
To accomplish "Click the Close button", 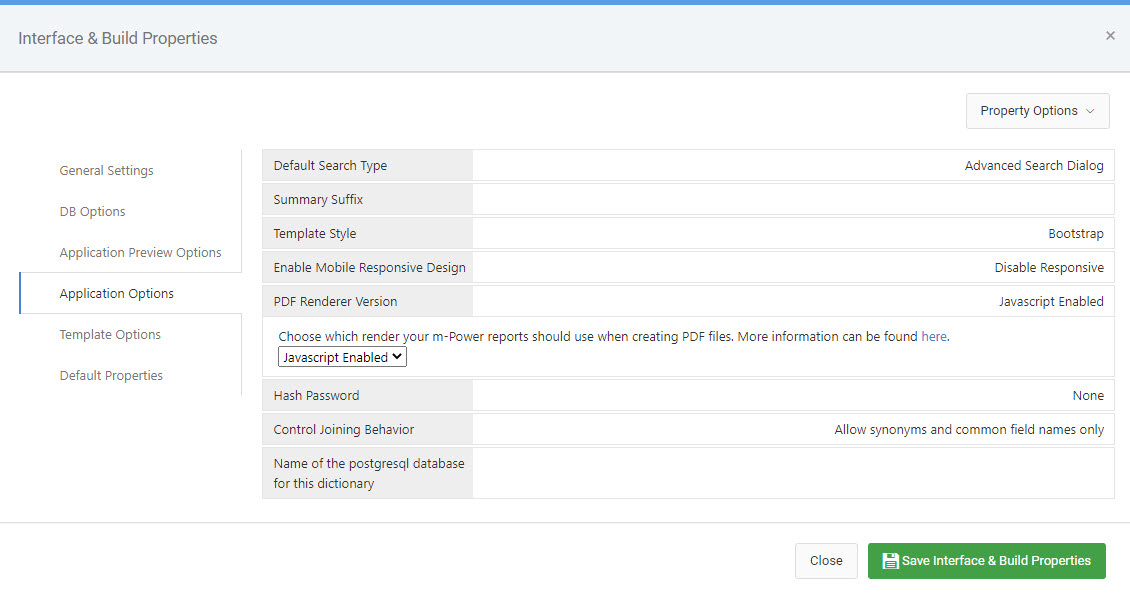I will (x=826, y=560).
